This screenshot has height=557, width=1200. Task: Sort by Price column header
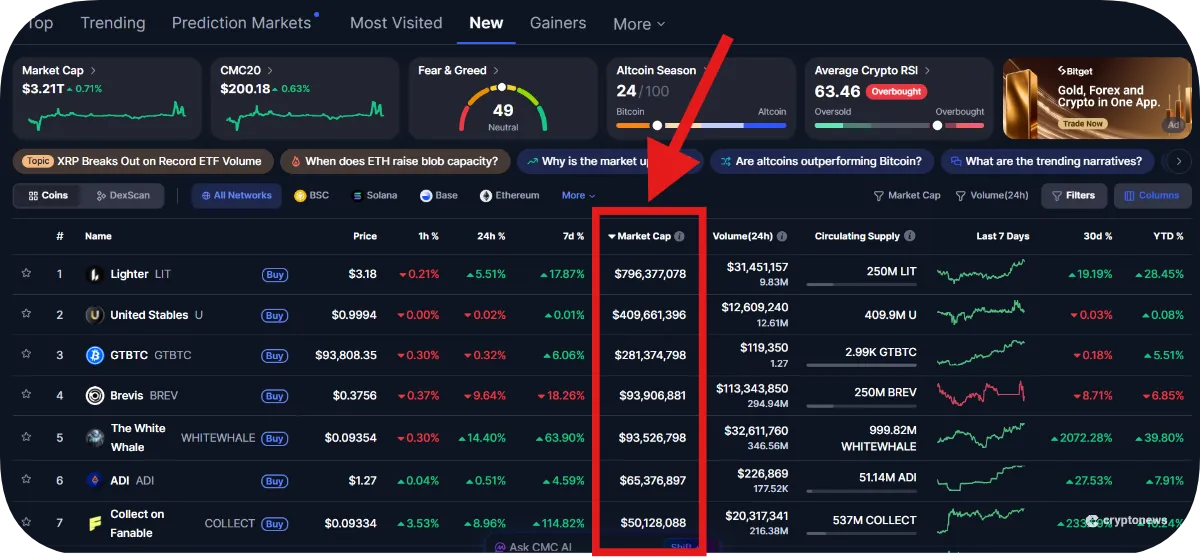tap(365, 237)
